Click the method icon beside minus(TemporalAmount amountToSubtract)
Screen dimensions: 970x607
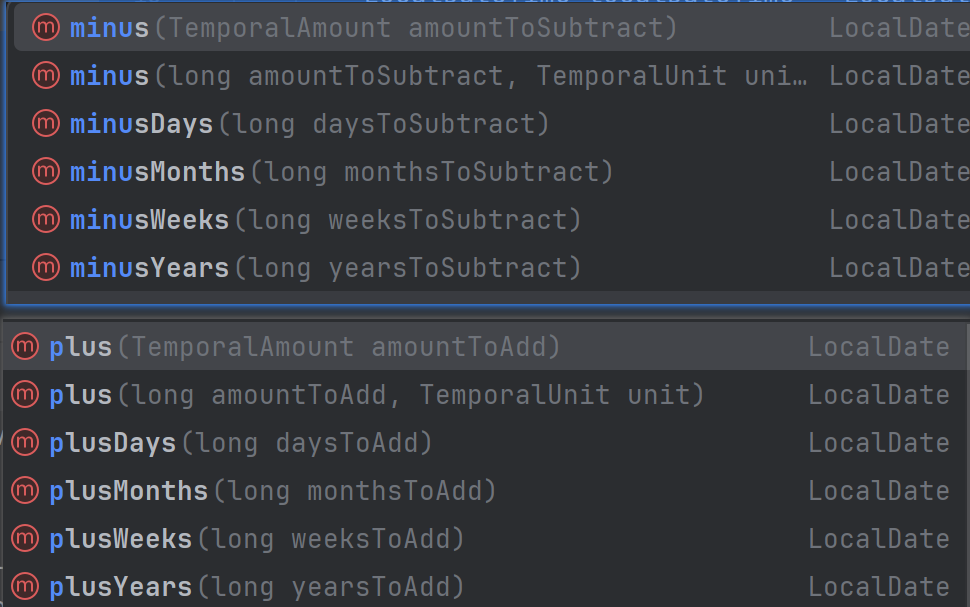pyautogui.click(x=45, y=28)
